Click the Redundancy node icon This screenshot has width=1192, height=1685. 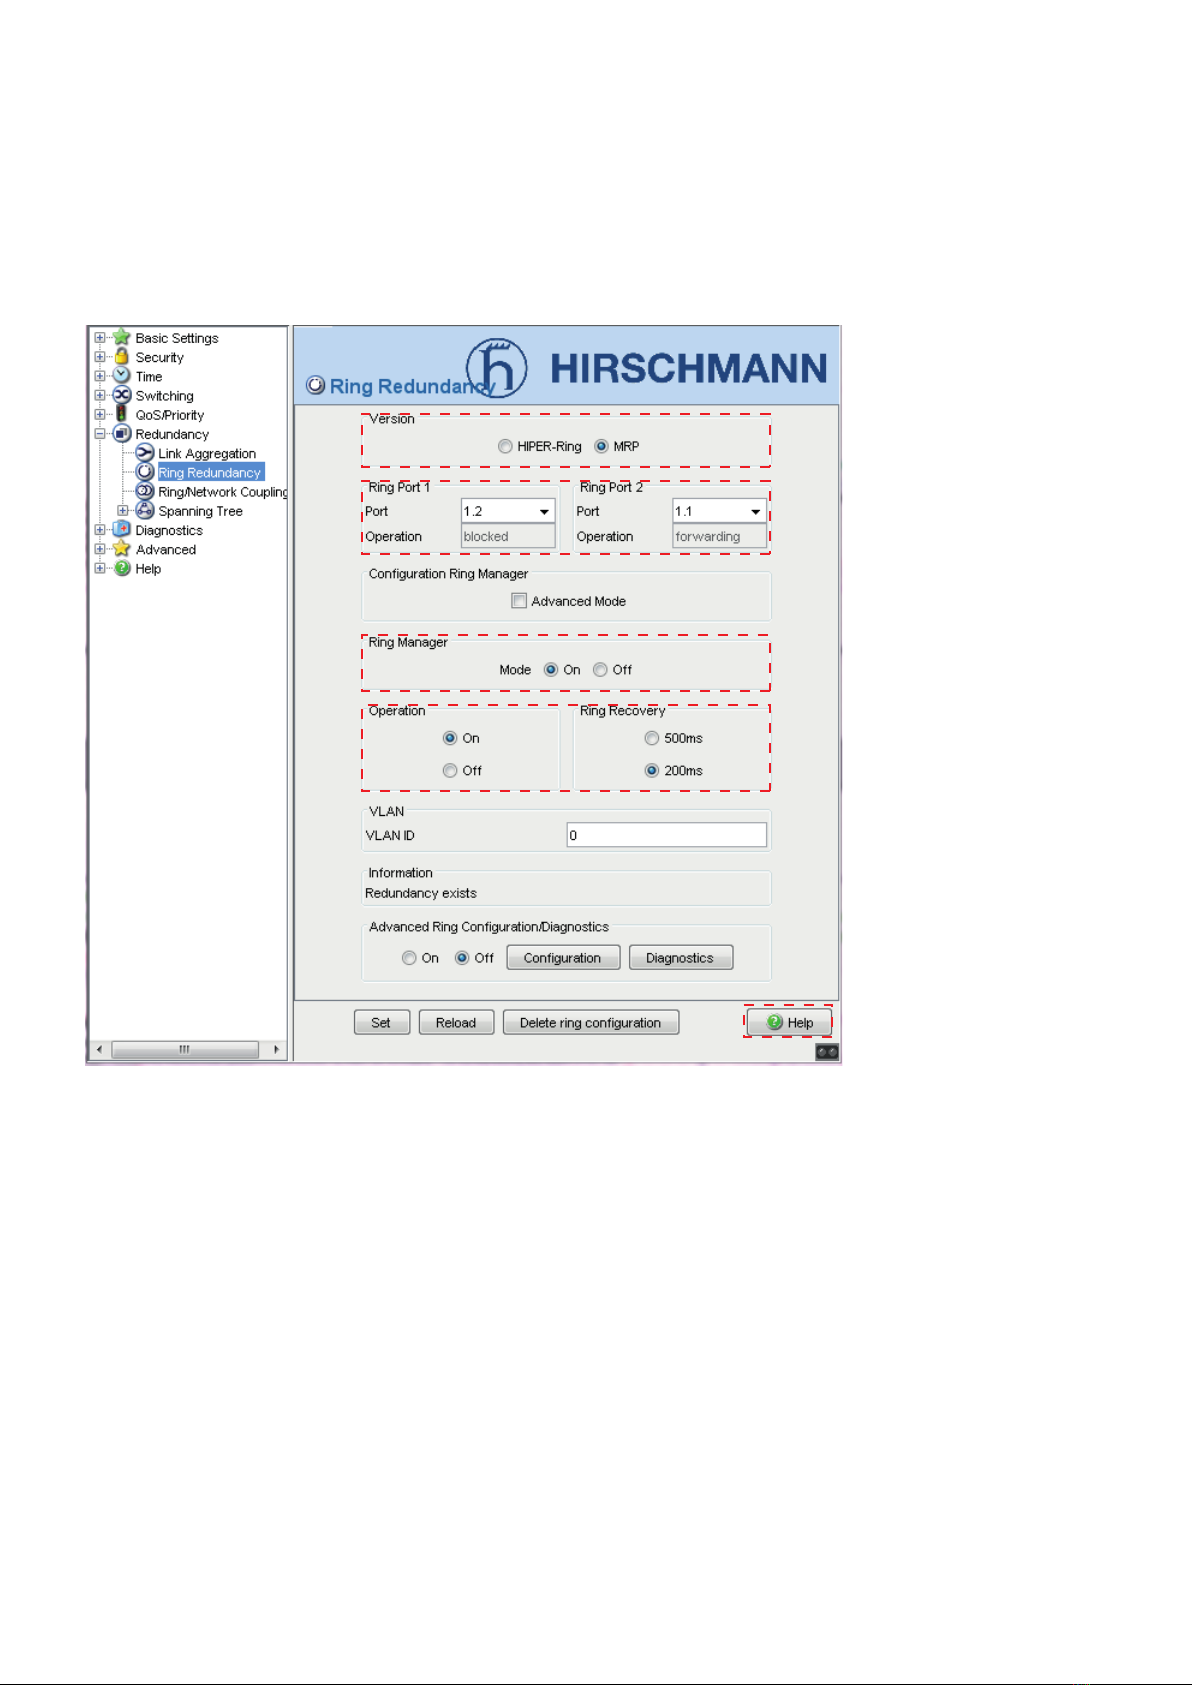[x=122, y=433]
